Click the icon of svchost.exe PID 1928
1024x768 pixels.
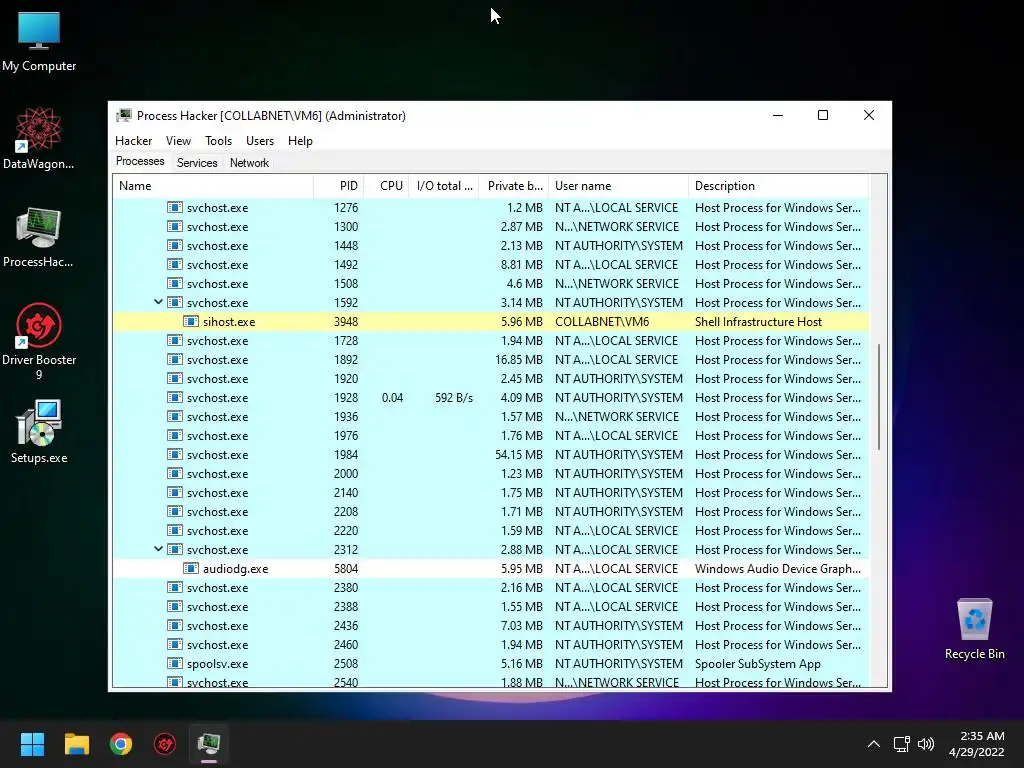click(x=174, y=398)
